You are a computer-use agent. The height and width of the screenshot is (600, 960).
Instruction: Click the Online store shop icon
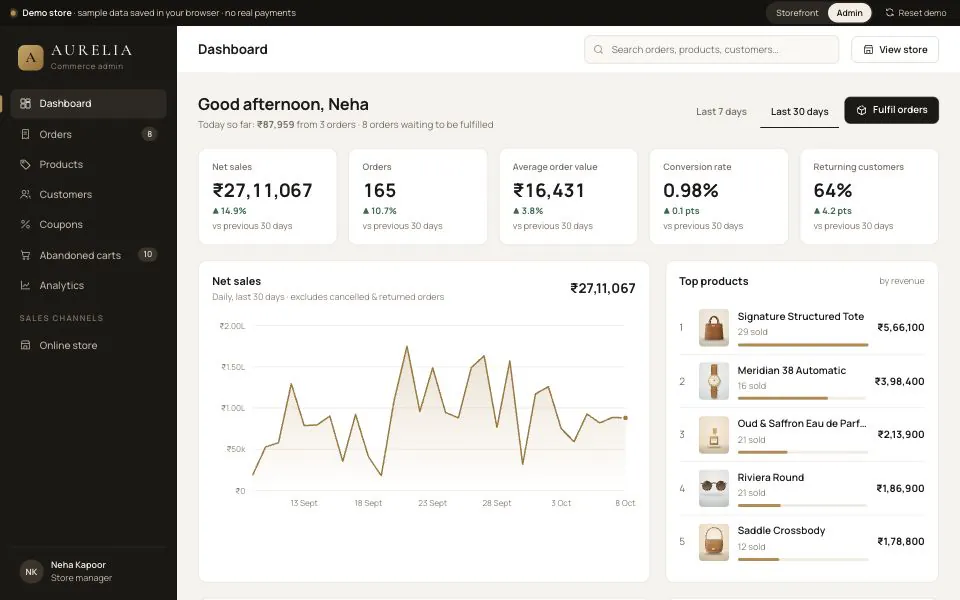(x=25, y=345)
